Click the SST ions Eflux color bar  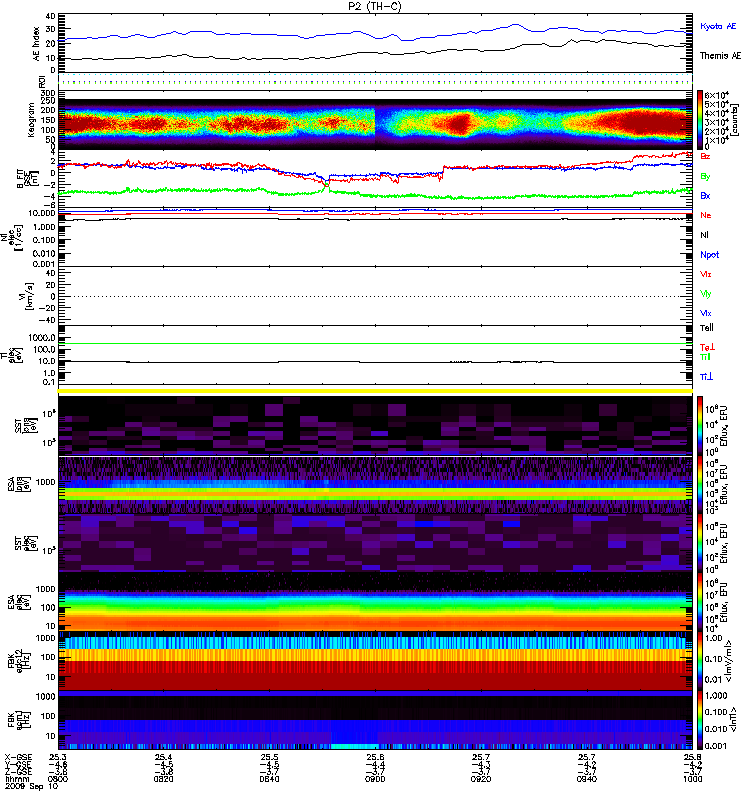click(x=699, y=426)
